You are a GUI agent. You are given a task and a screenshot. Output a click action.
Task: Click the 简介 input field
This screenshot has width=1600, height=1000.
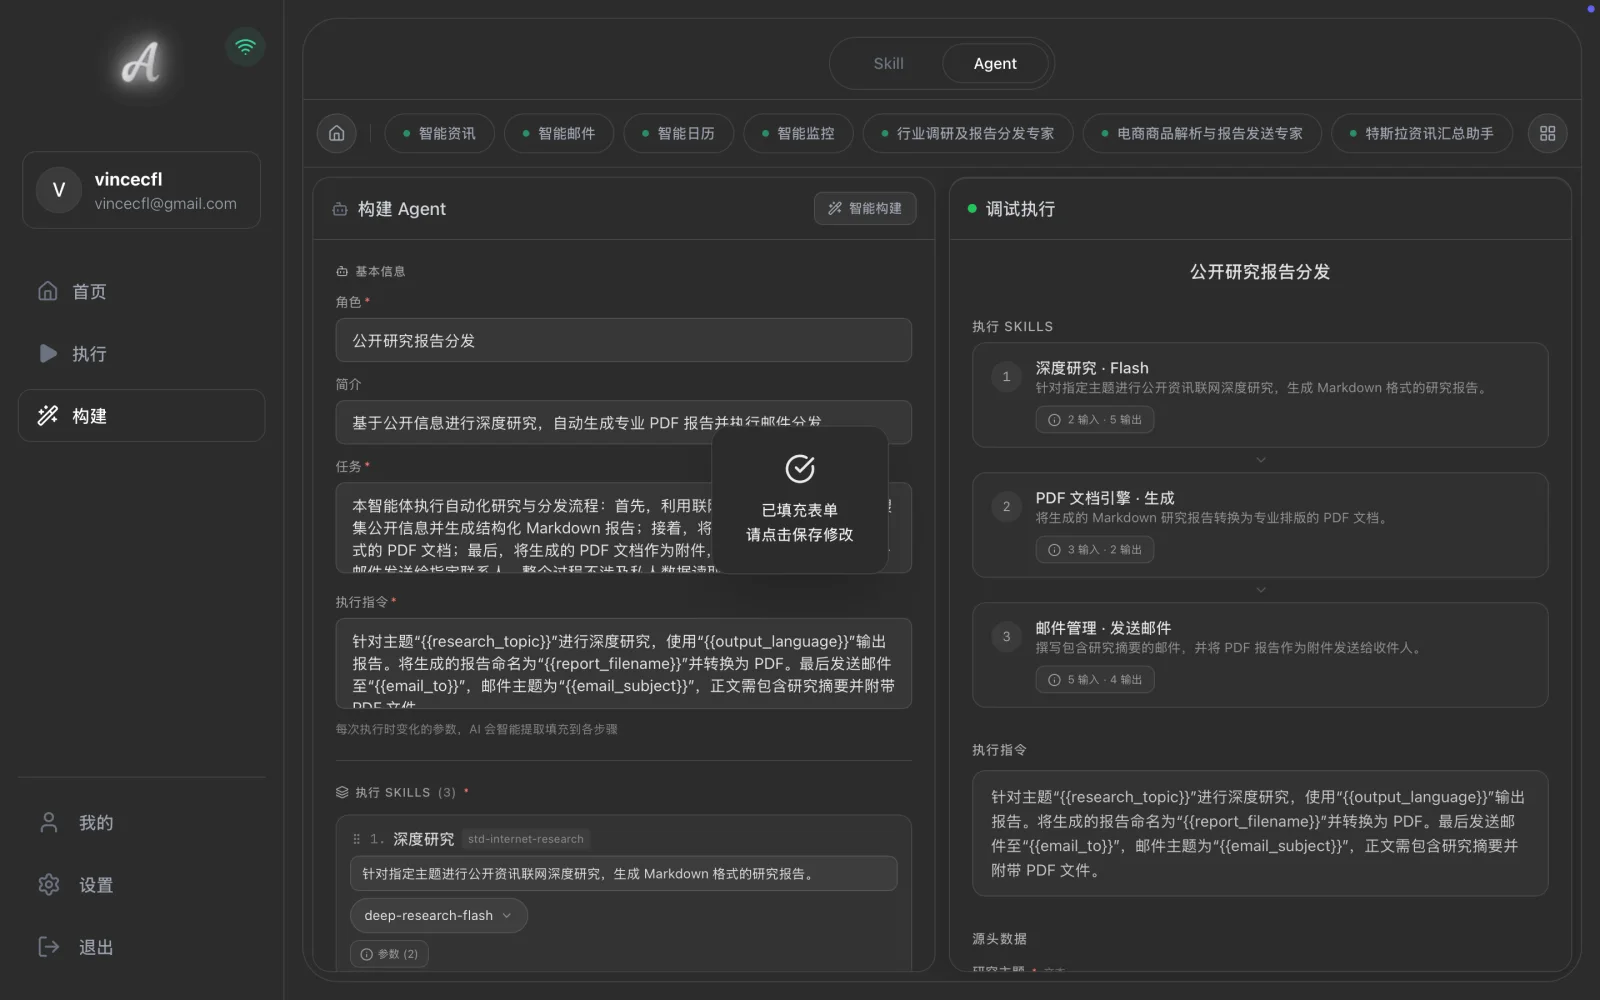coord(623,422)
